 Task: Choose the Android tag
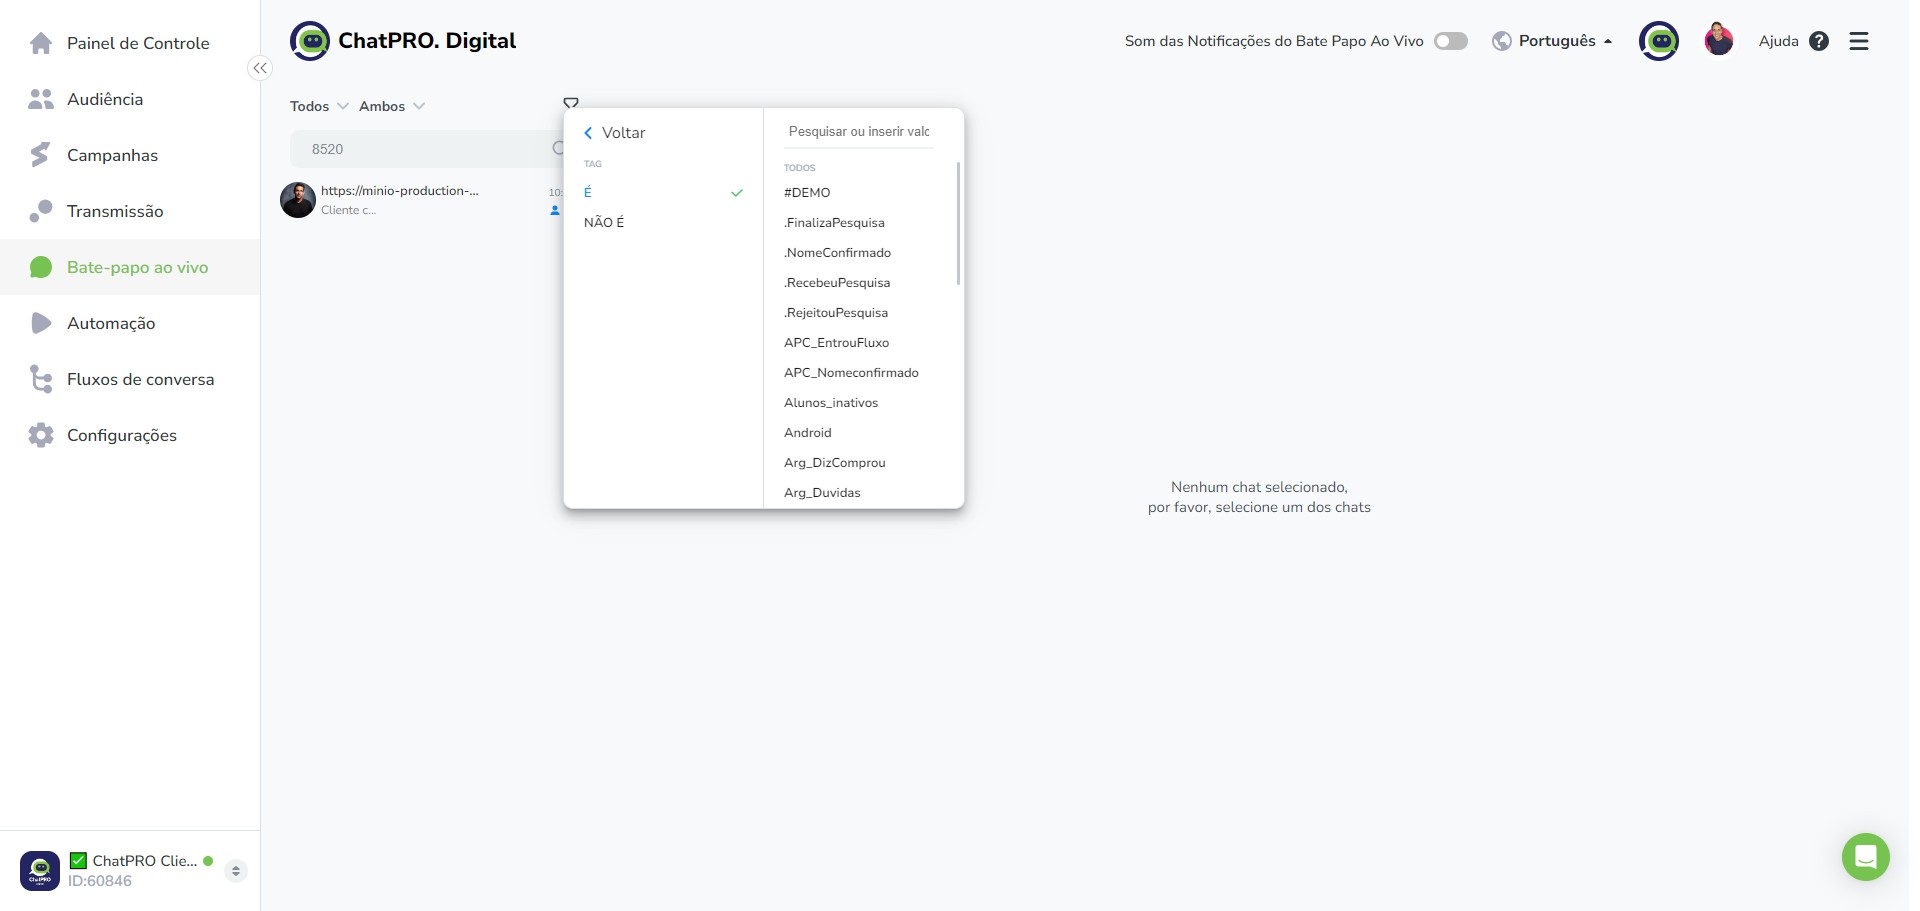tap(808, 432)
